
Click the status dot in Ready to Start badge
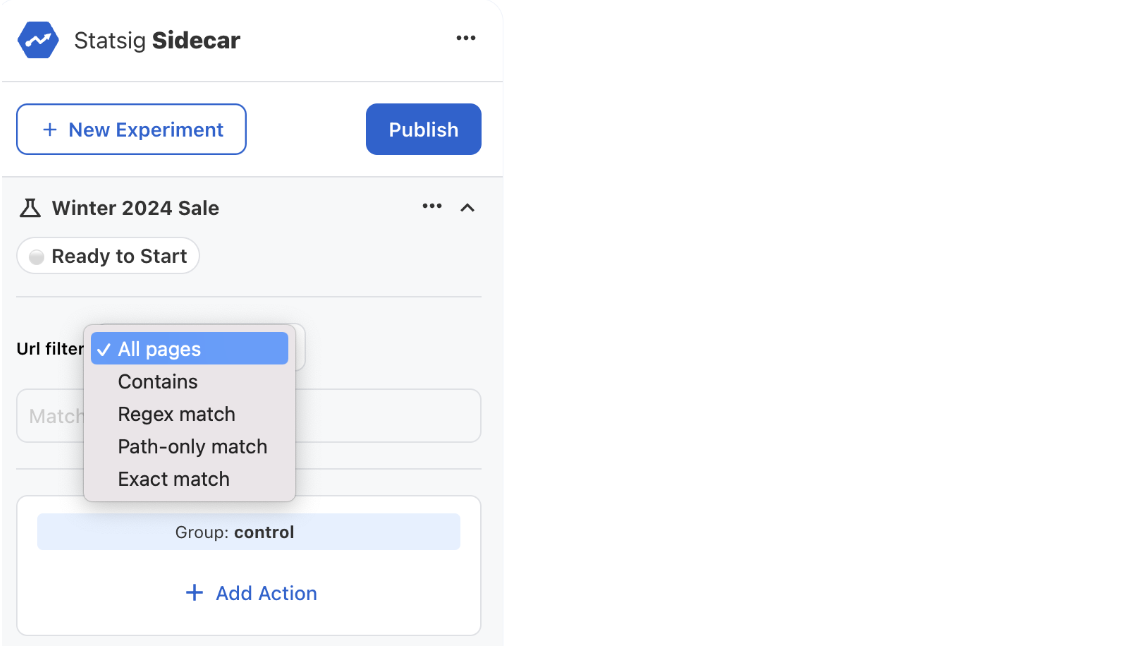(x=36, y=255)
